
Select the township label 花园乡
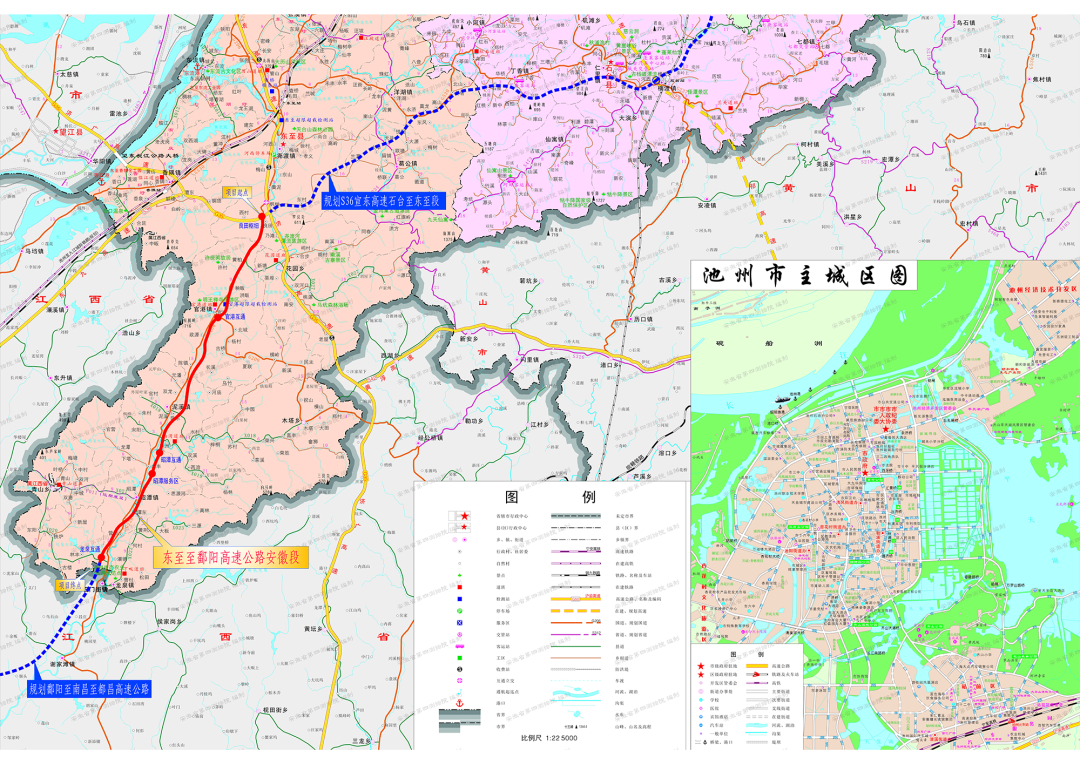(x=295, y=269)
